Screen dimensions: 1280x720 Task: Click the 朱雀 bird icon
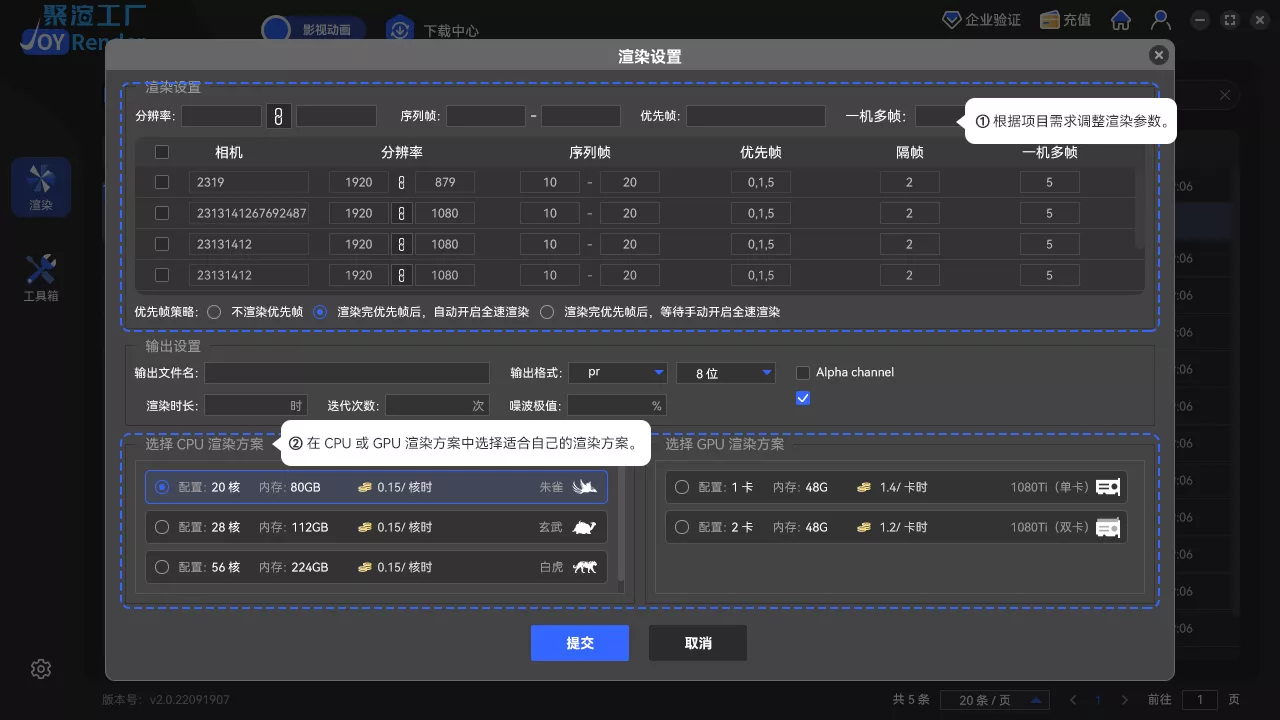584,487
